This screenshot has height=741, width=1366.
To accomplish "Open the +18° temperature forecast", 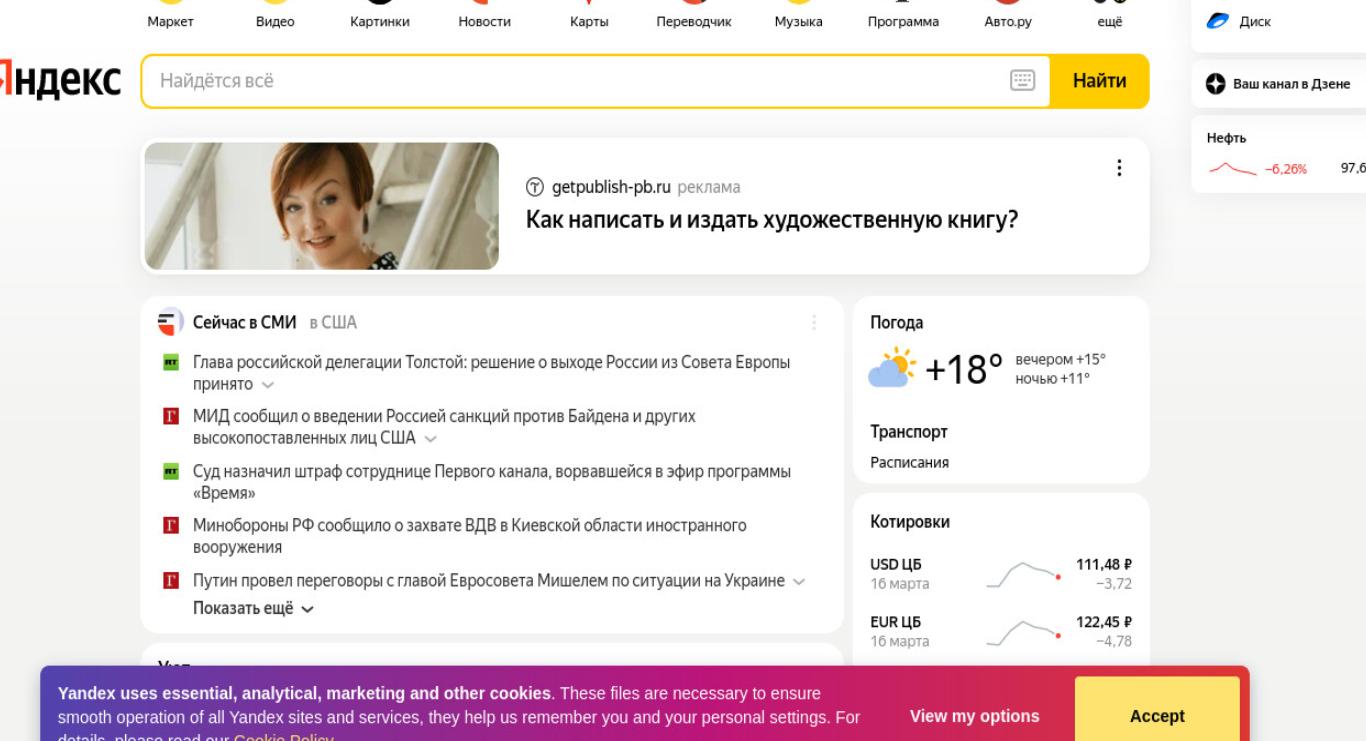I will [x=964, y=370].
